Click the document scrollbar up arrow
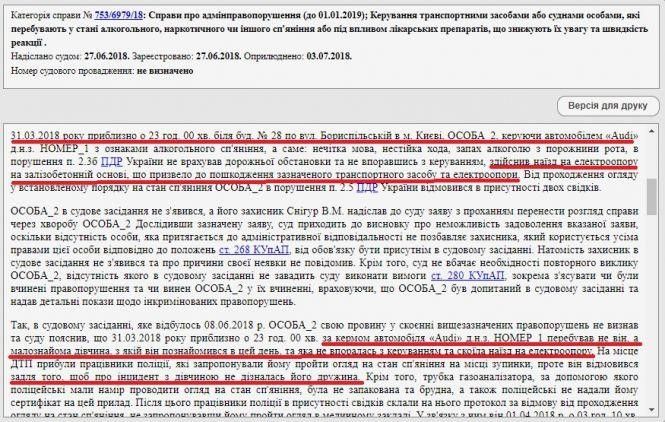Image resolution: width=665 pixels, height=422 pixels. click(x=652, y=132)
